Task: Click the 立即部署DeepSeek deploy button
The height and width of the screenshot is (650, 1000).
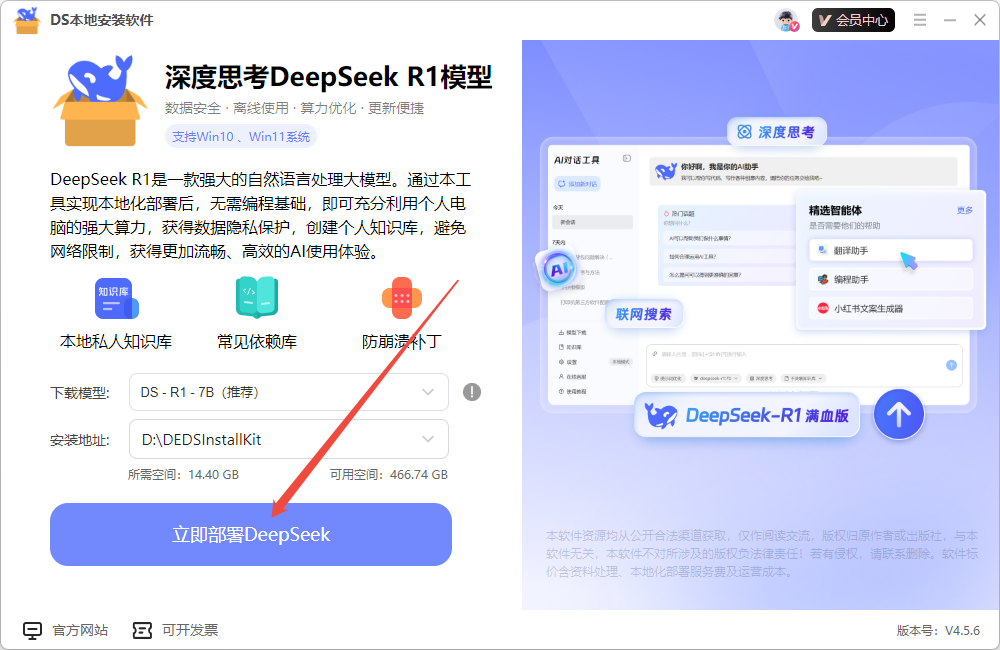Action: point(250,535)
